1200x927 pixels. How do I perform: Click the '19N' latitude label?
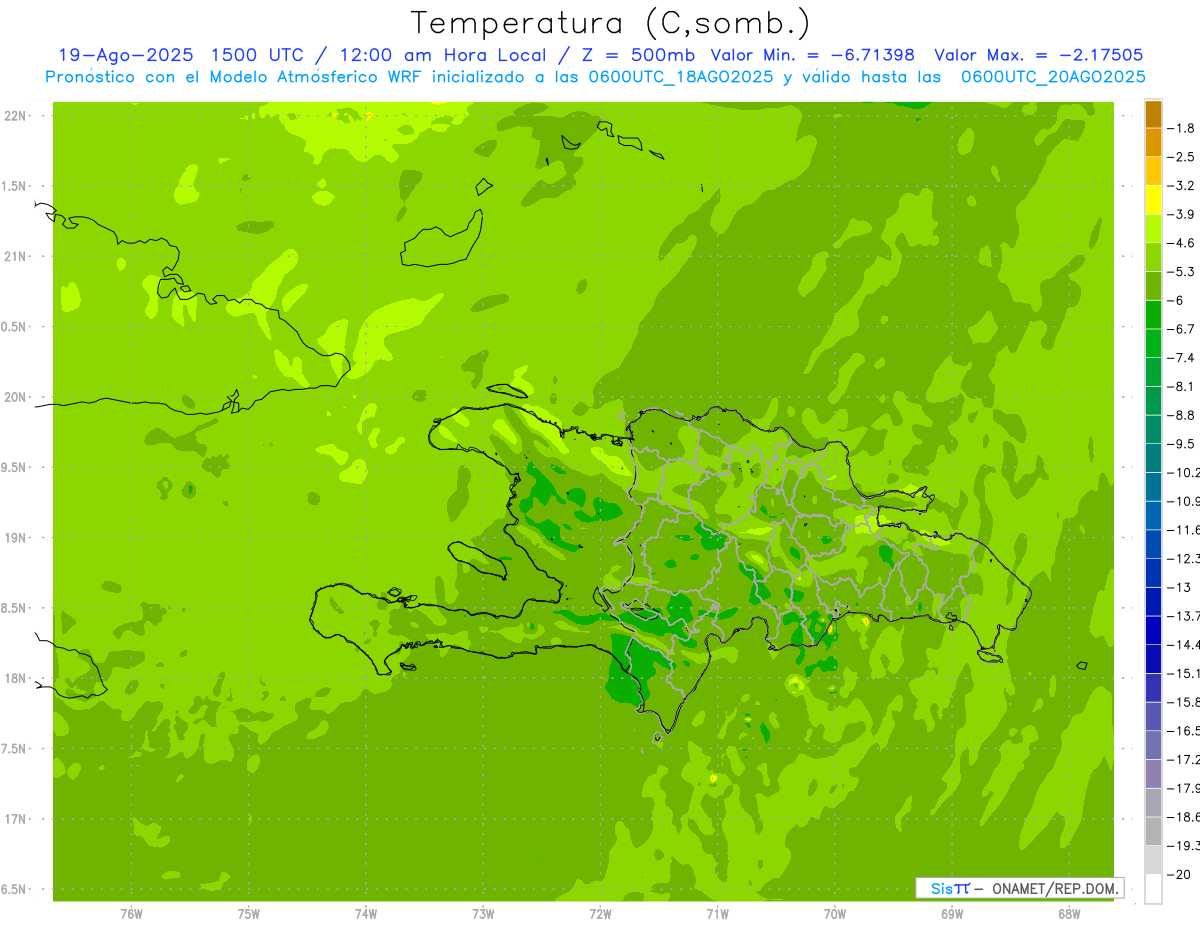[15, 538]
